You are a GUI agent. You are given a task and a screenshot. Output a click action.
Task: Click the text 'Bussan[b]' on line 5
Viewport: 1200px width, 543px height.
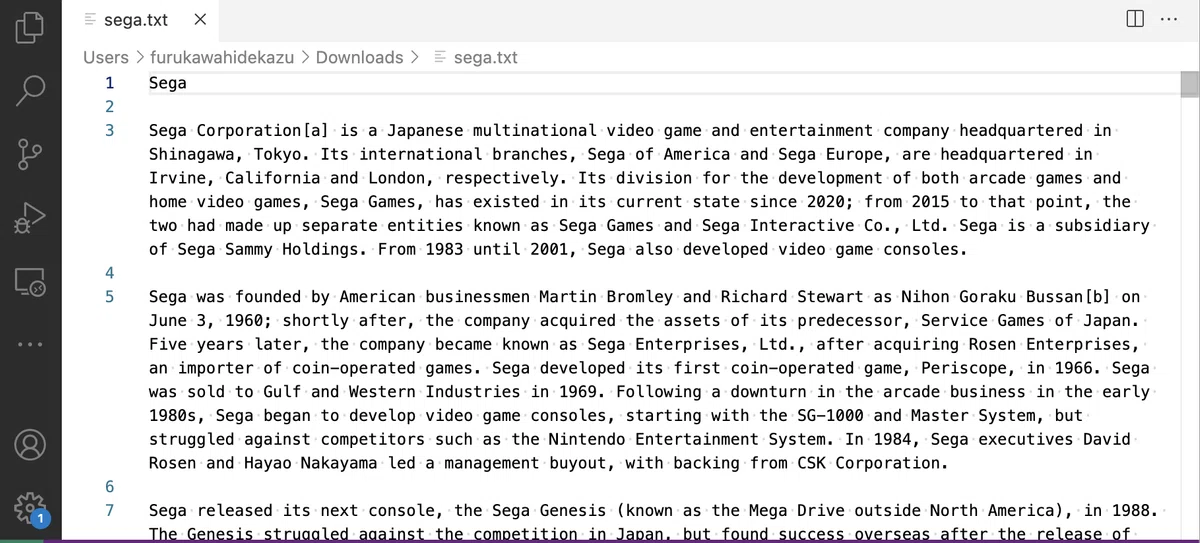[1069, 297]
